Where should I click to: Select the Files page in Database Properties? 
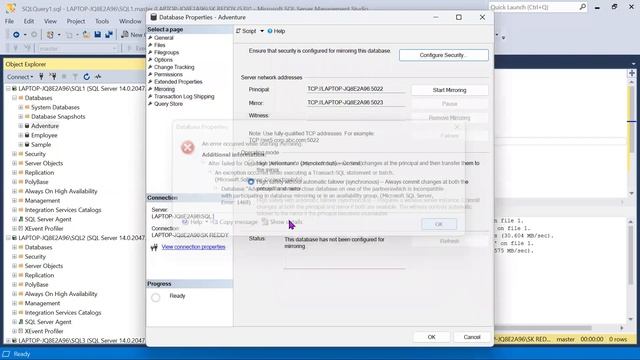click(160, 45)
